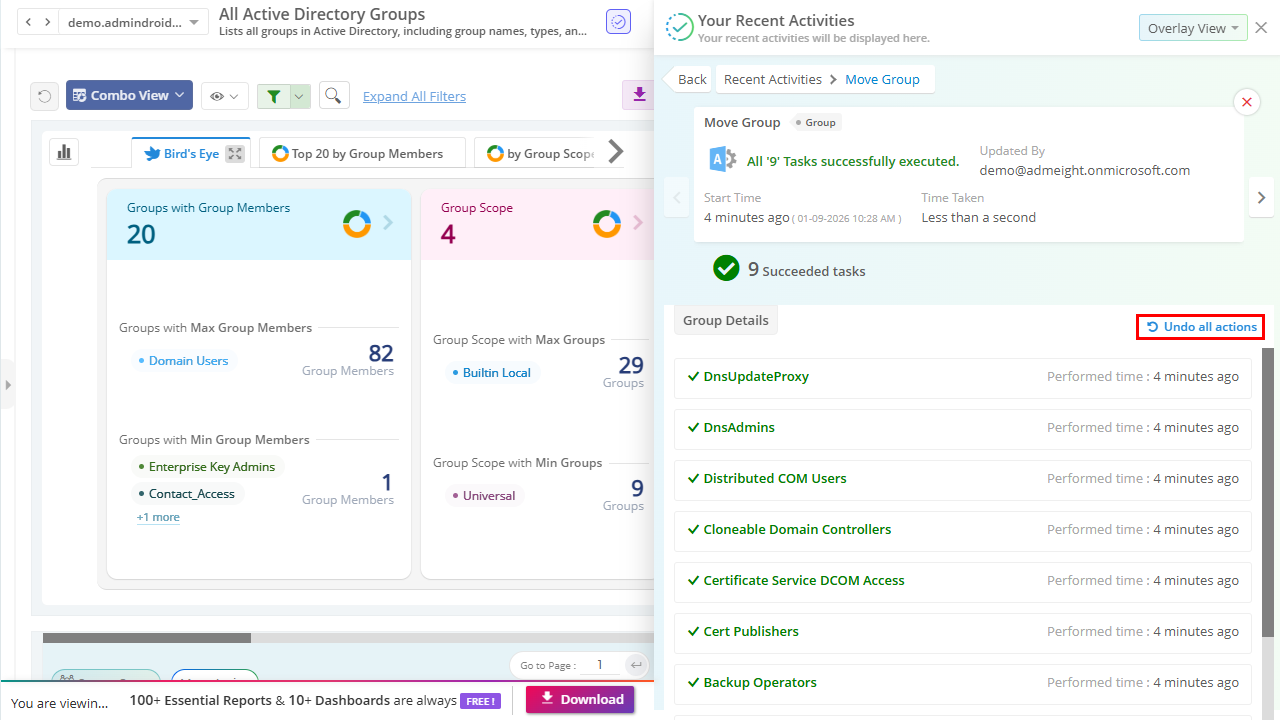
Task: Go to previous activity card arrow
Action: [677, 198]
